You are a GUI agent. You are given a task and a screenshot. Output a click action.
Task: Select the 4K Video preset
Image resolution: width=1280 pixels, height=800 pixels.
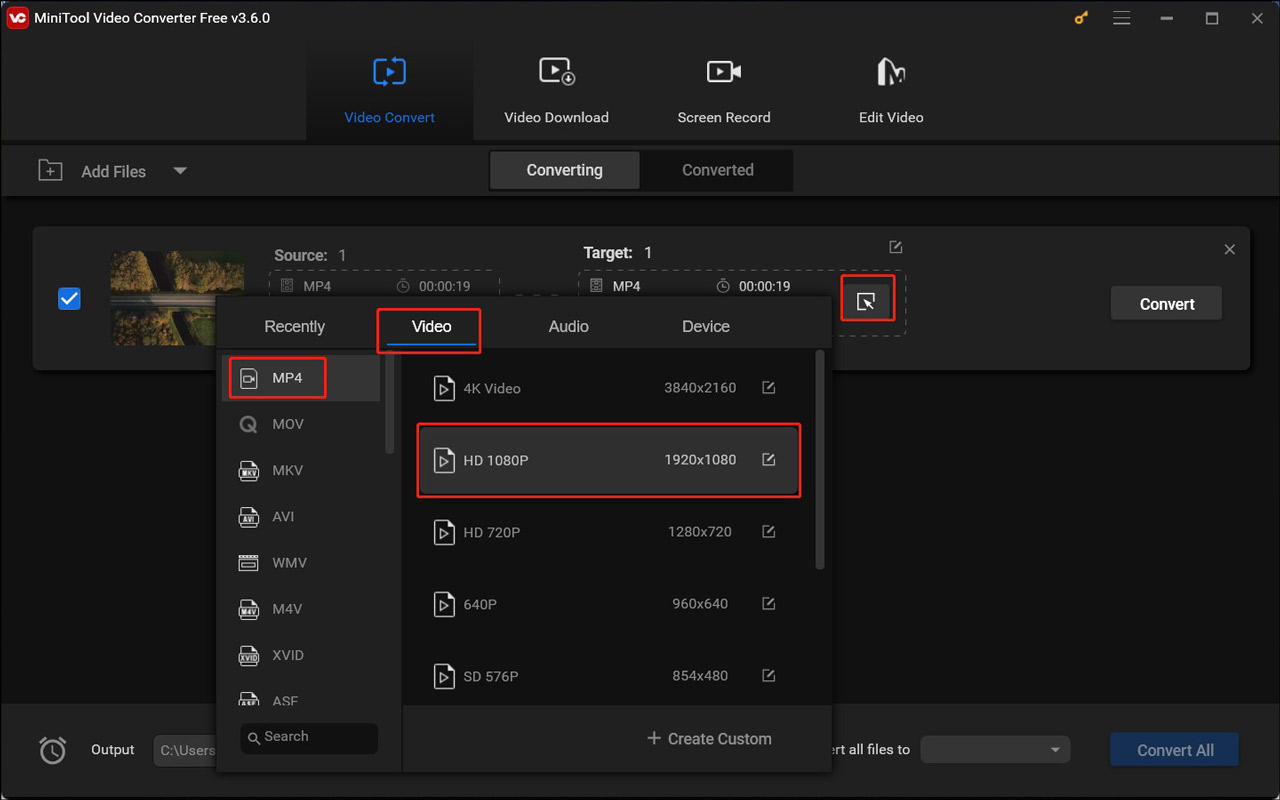click(x=608, y=388)
